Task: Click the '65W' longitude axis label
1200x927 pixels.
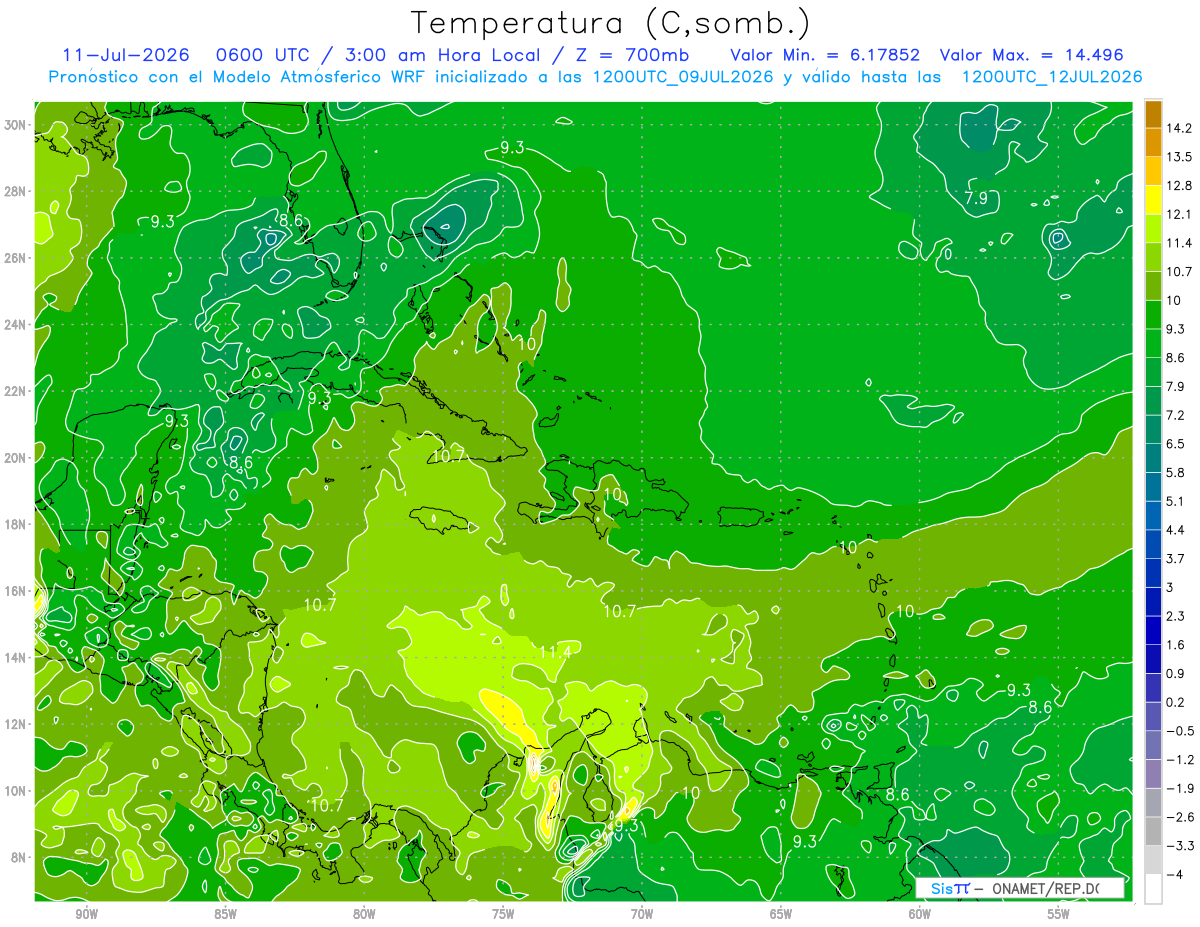Action: pos(781,914)
